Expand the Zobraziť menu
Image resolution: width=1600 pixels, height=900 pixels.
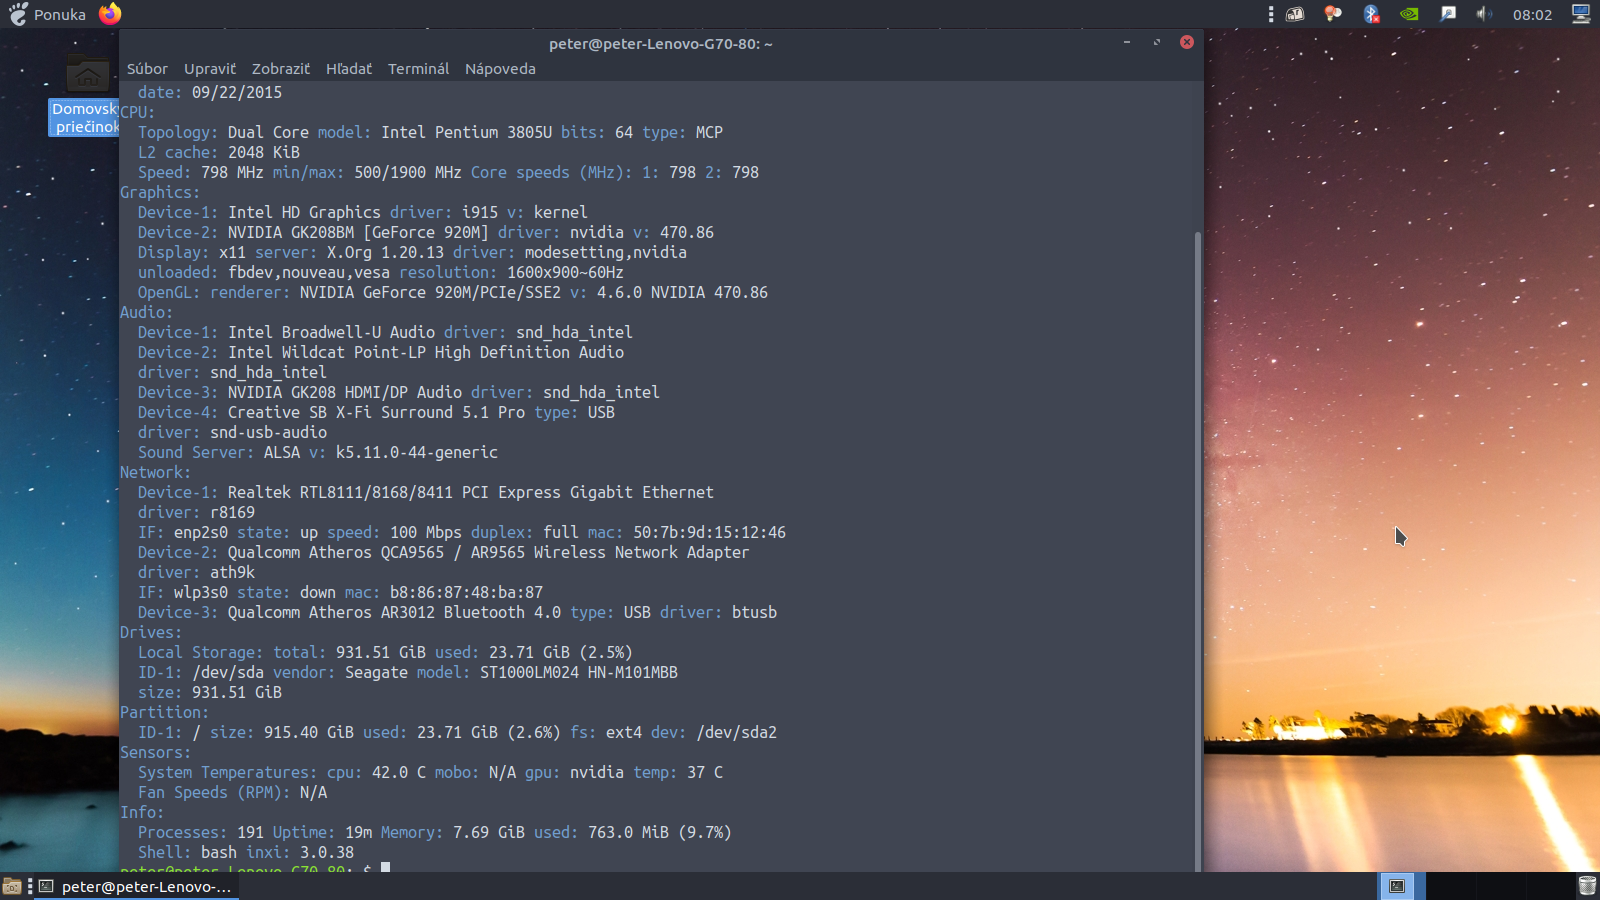point(281,69)
